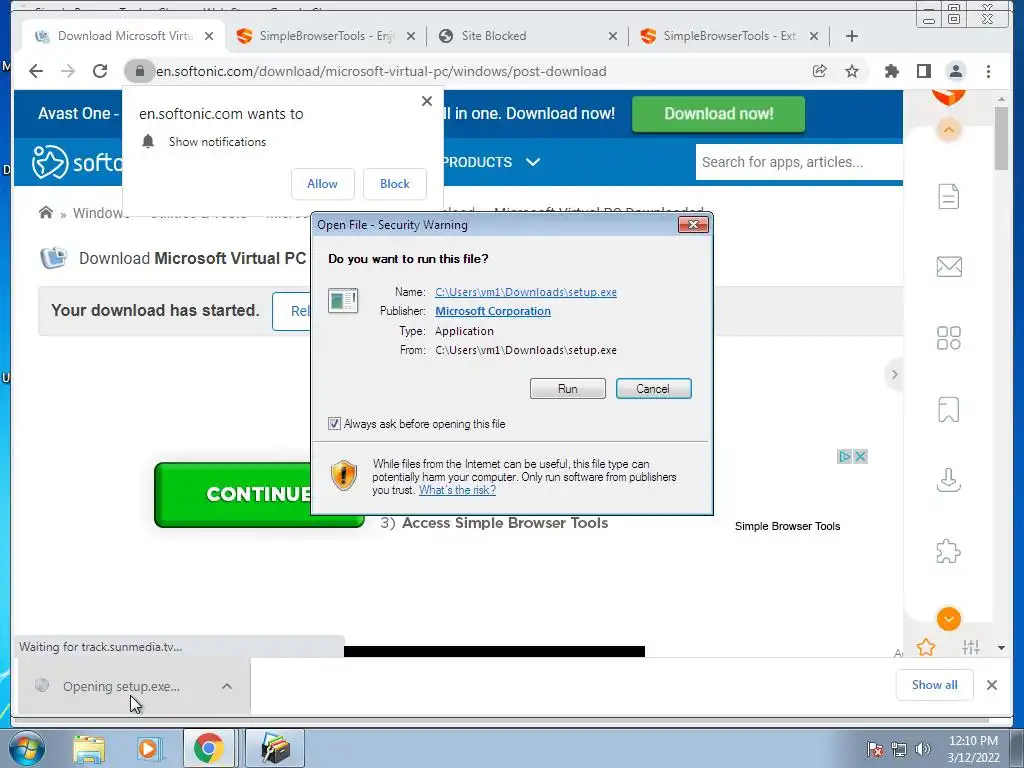This screenshot has width=1024, height=768.
Task: Open the Chrome three-dot menu
Action: 988,71
